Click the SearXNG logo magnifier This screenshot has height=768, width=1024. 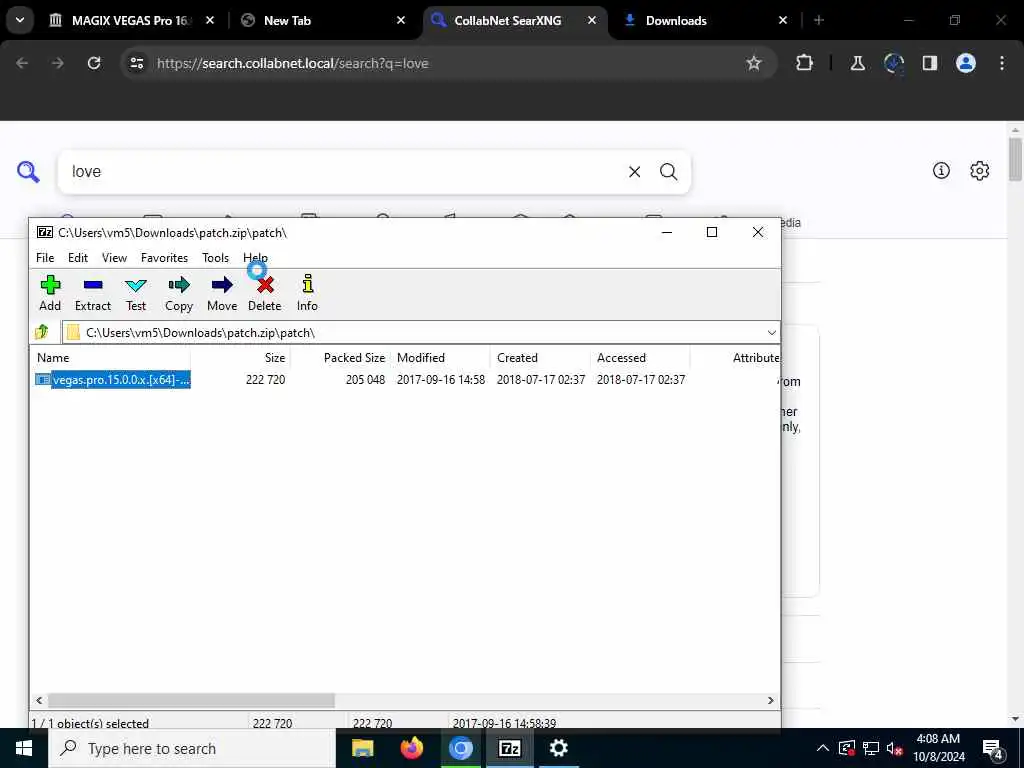(28, 172)
